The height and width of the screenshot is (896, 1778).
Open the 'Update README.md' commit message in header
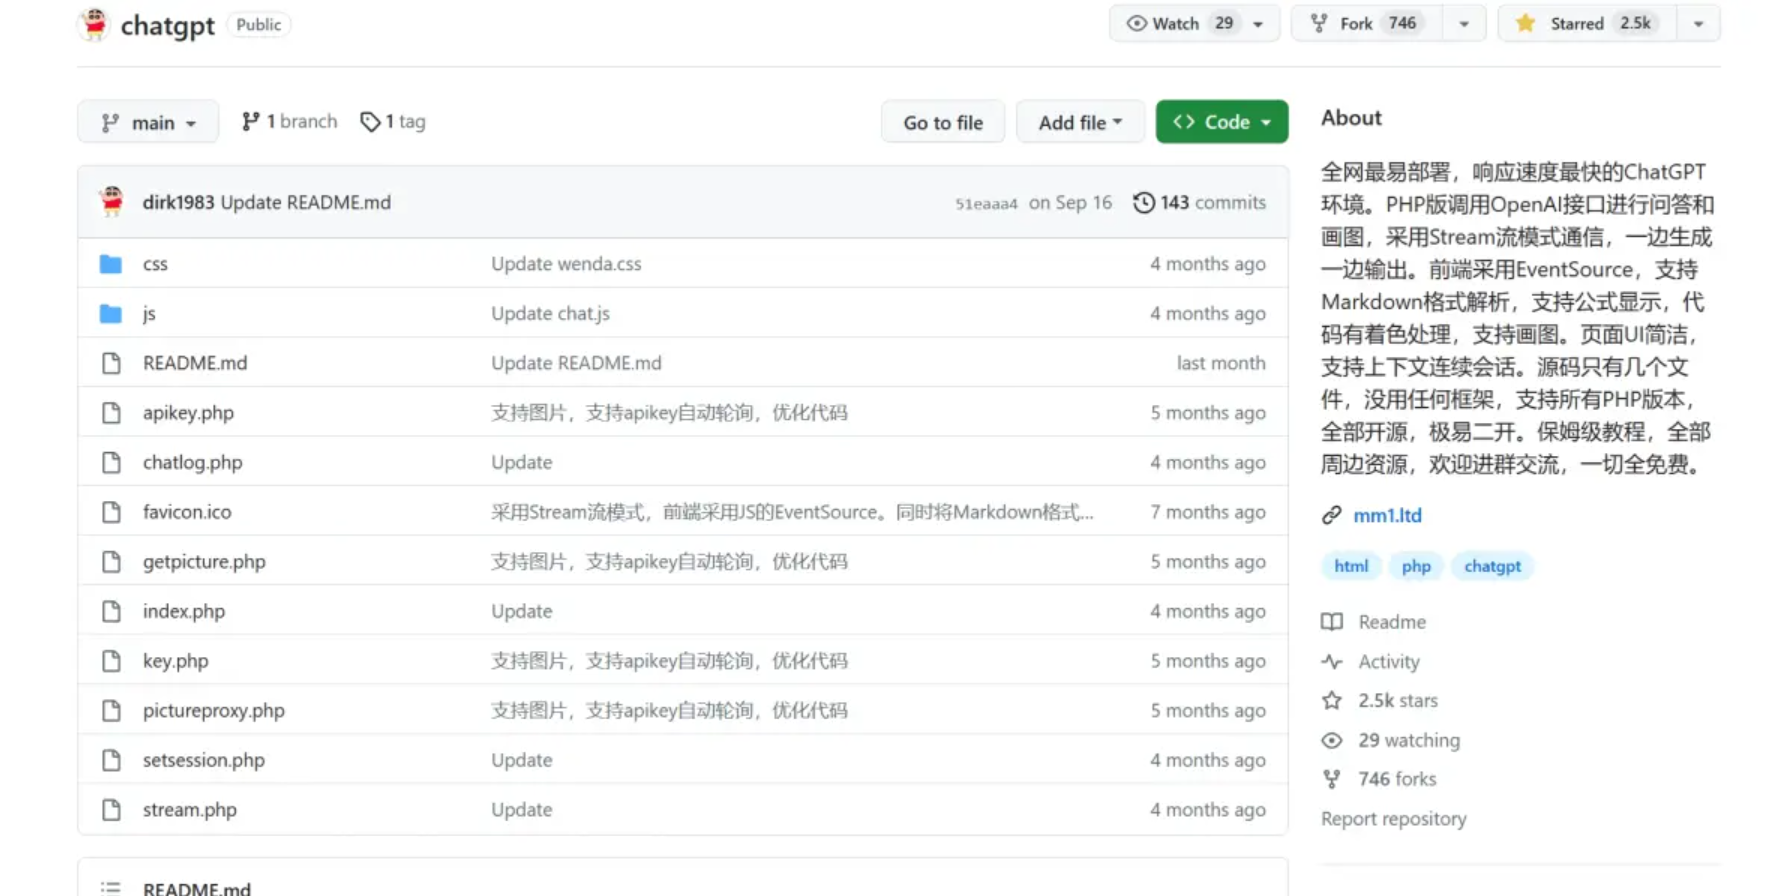pos(305,203)
